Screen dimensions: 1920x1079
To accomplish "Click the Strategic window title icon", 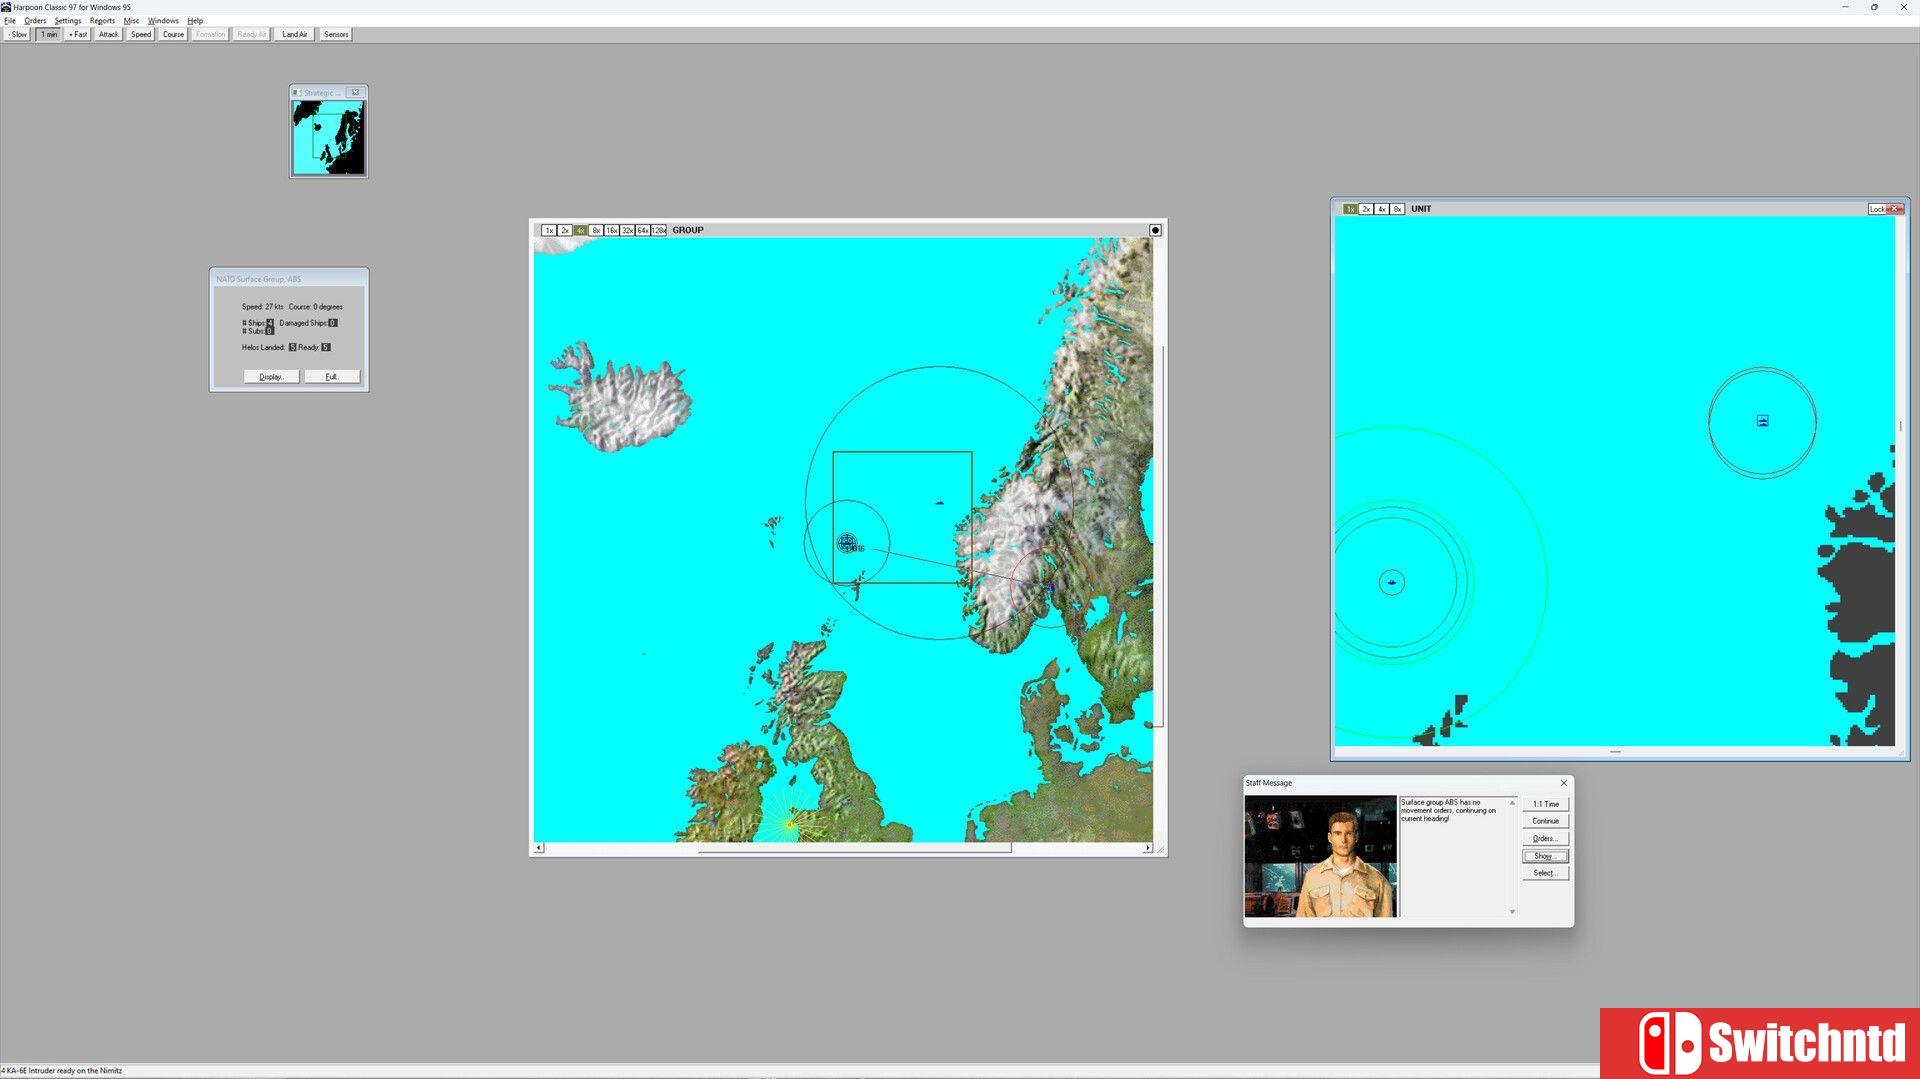I will tap(297, 93).
